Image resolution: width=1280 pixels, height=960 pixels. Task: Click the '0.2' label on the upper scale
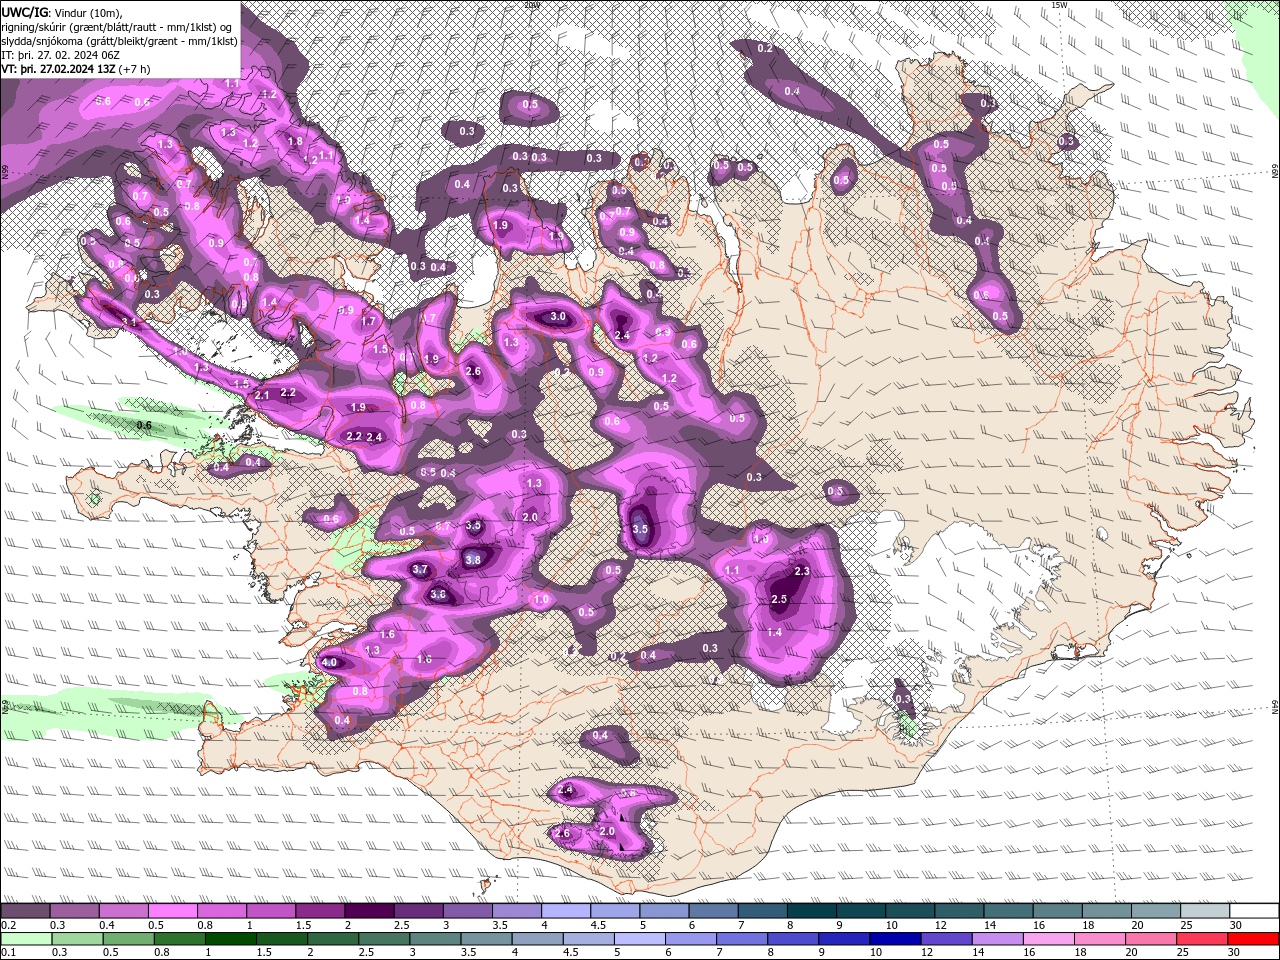point(8,925)
